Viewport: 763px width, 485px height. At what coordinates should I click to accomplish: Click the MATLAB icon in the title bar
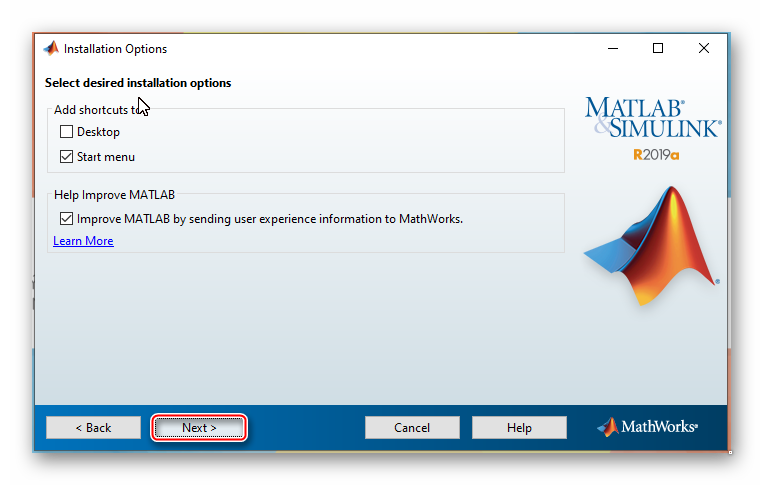pos(51,49)
